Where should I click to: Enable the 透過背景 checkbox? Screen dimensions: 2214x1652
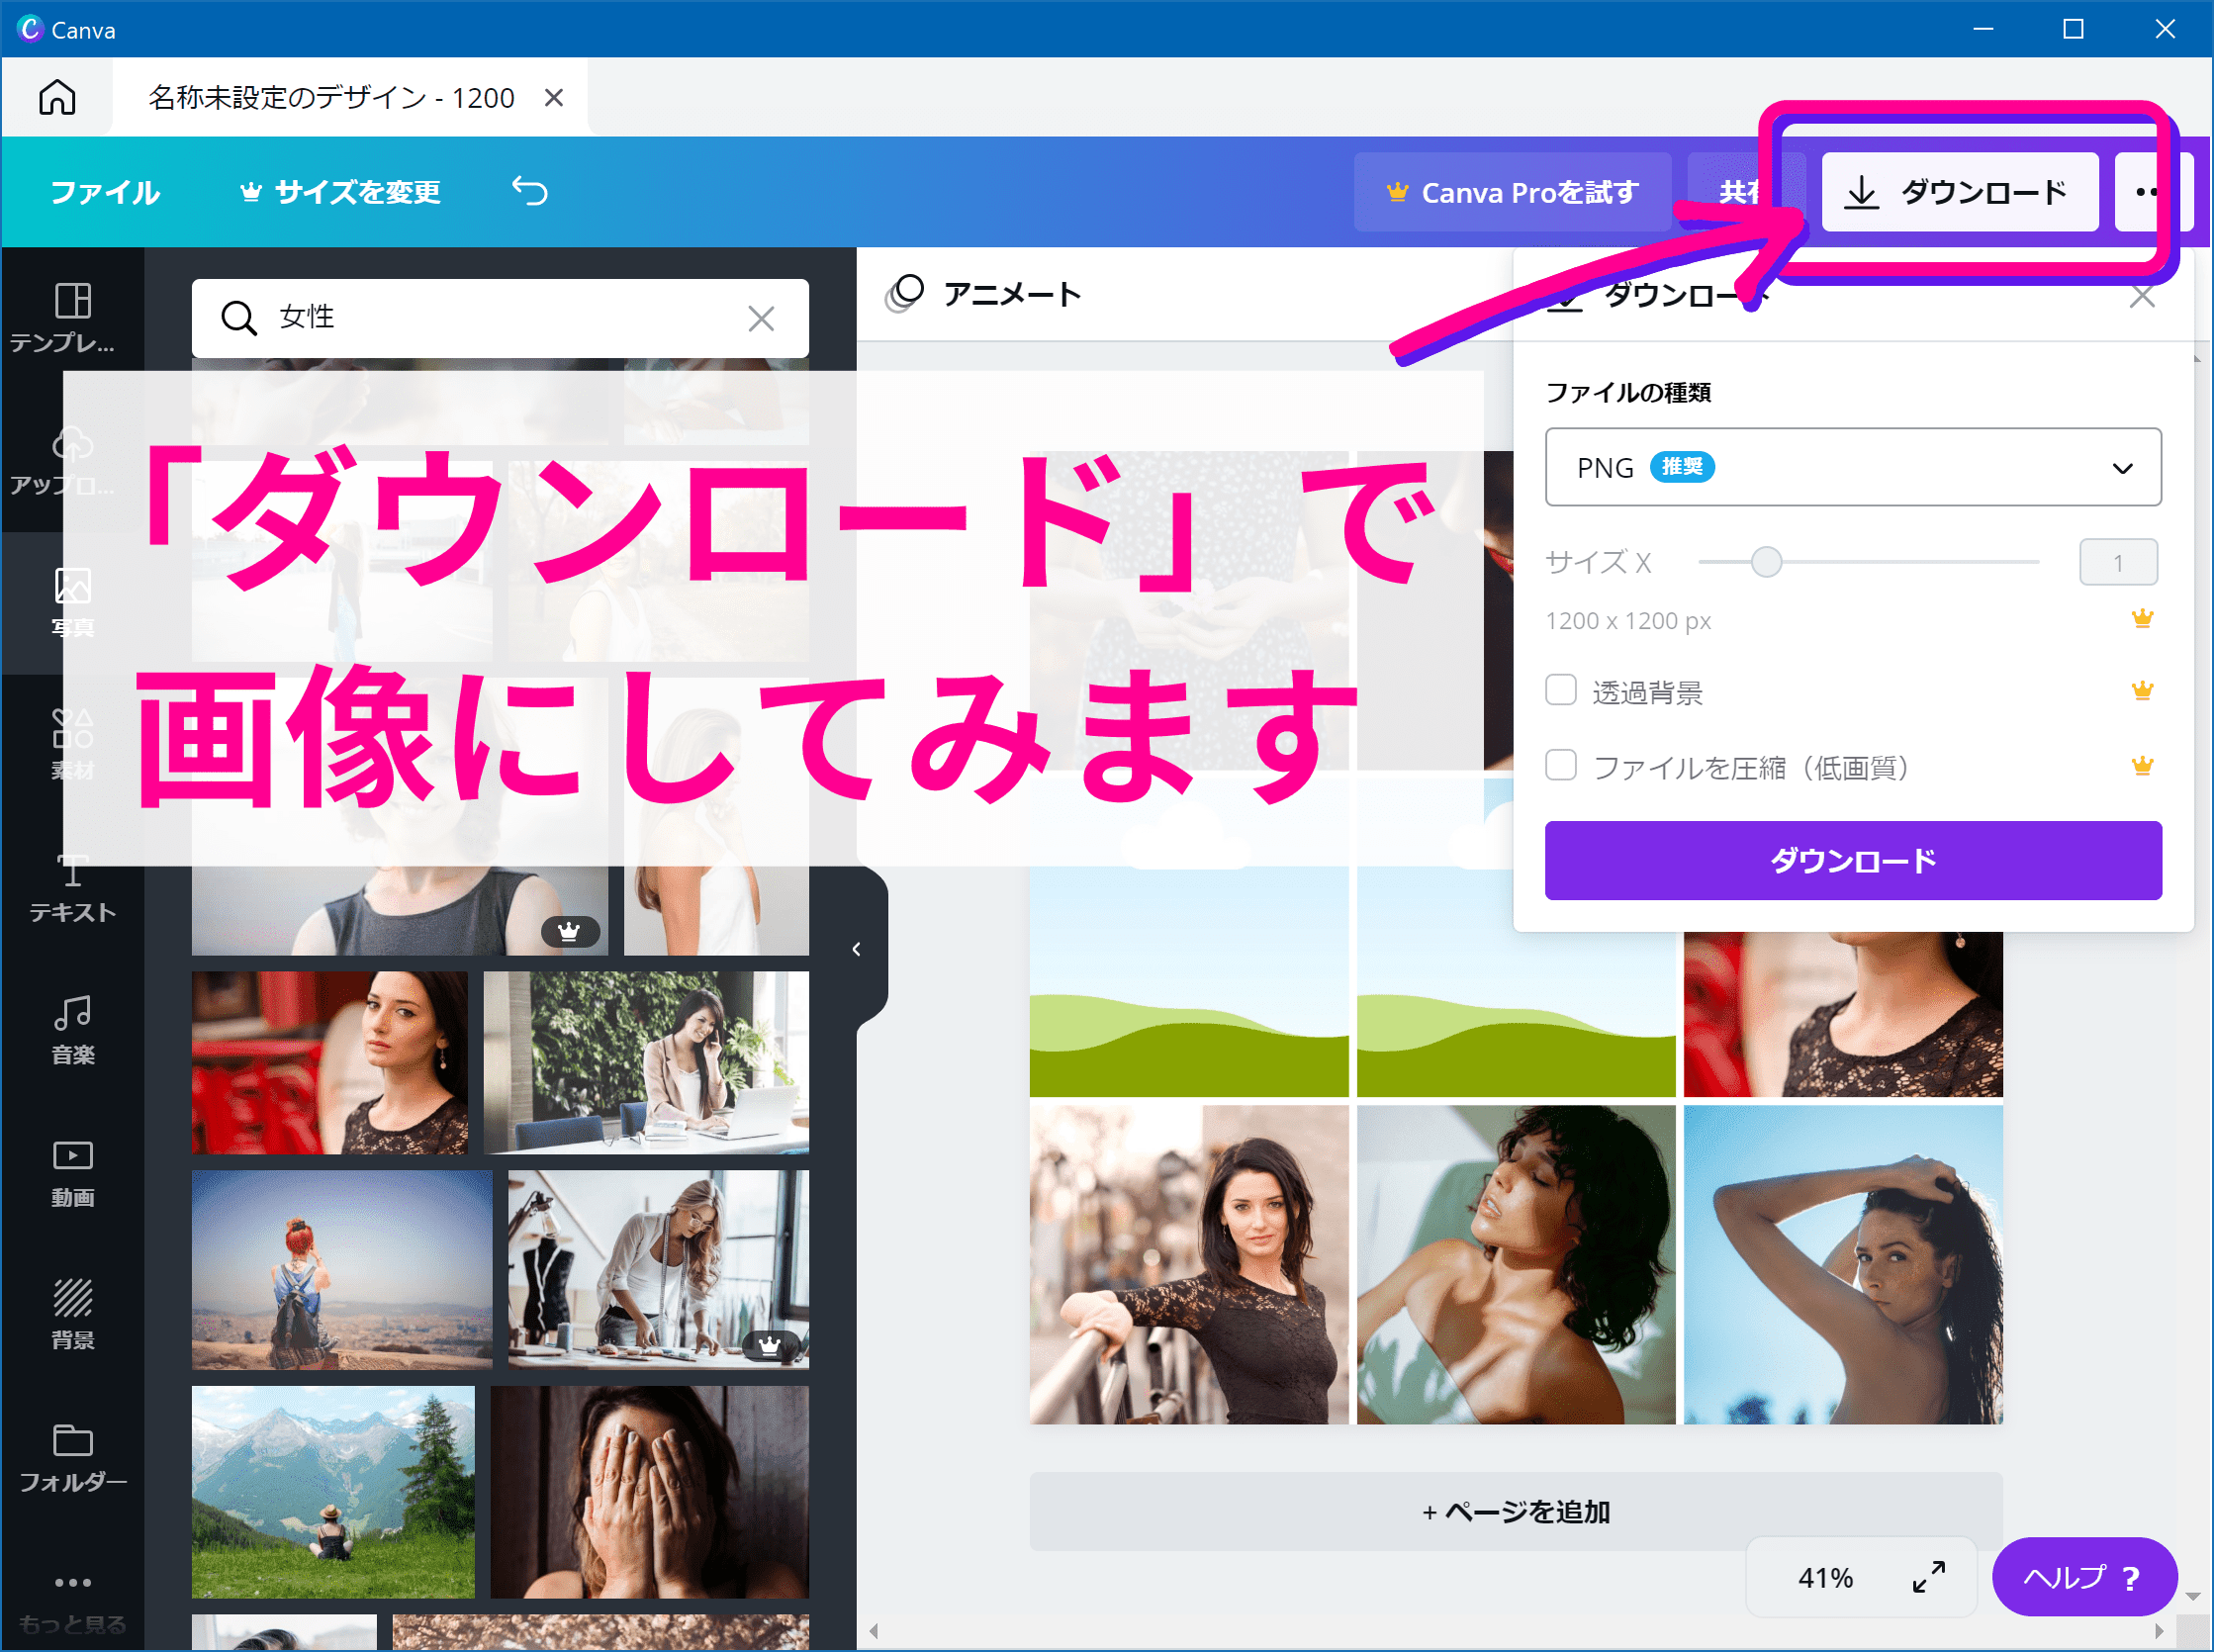click(x=1561, y=690)
